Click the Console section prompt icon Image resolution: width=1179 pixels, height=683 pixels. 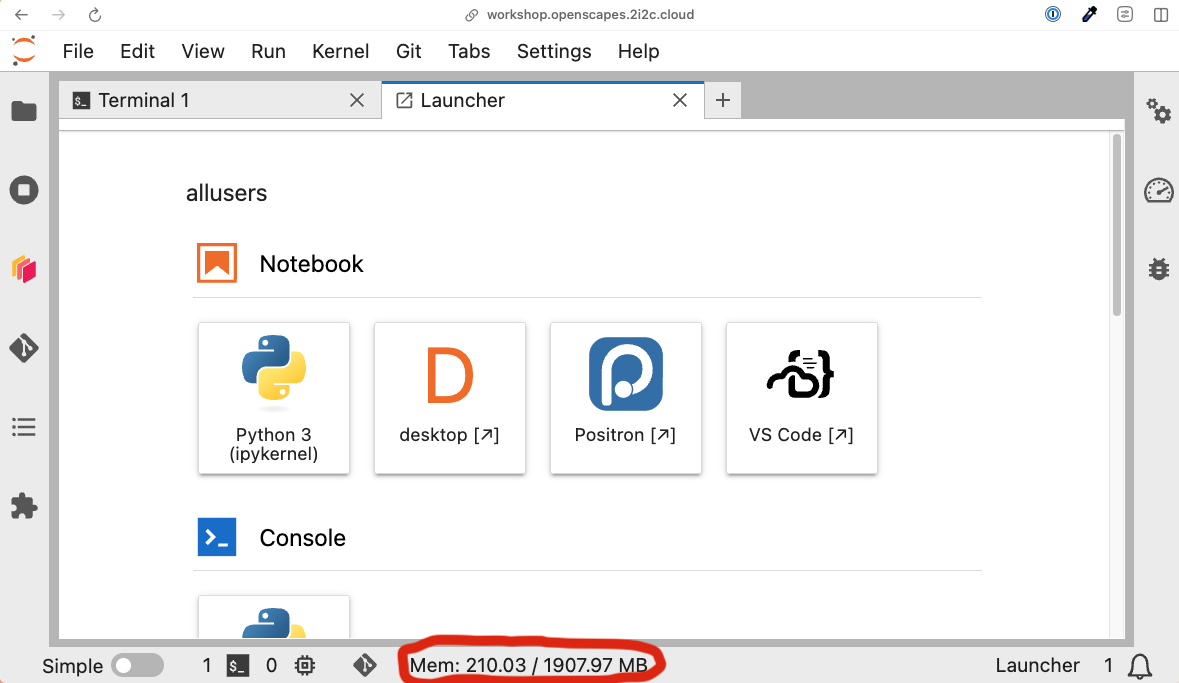point(217,537)
